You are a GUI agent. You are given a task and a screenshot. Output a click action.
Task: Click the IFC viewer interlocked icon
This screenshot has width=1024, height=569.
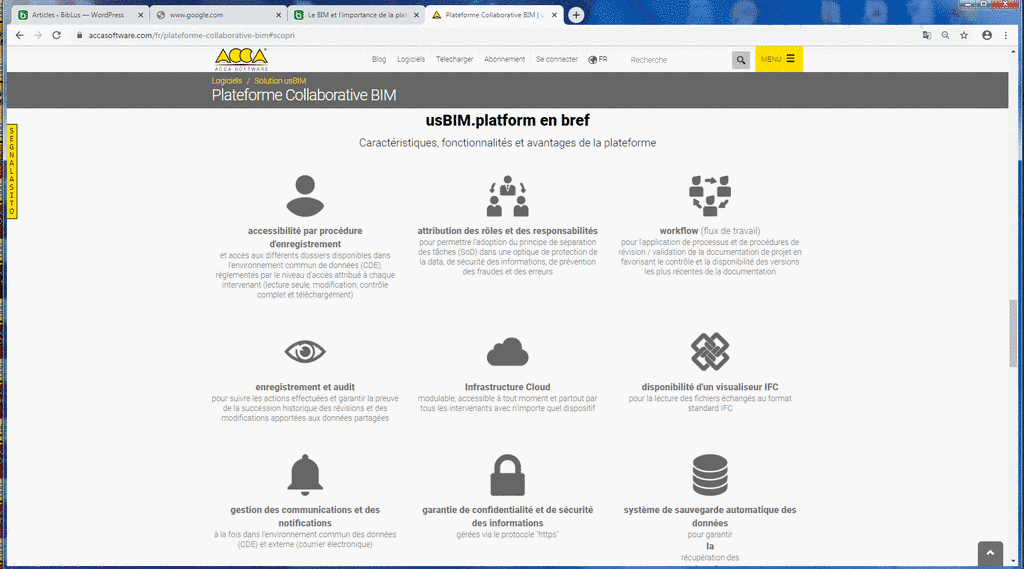tap(710, 351)
